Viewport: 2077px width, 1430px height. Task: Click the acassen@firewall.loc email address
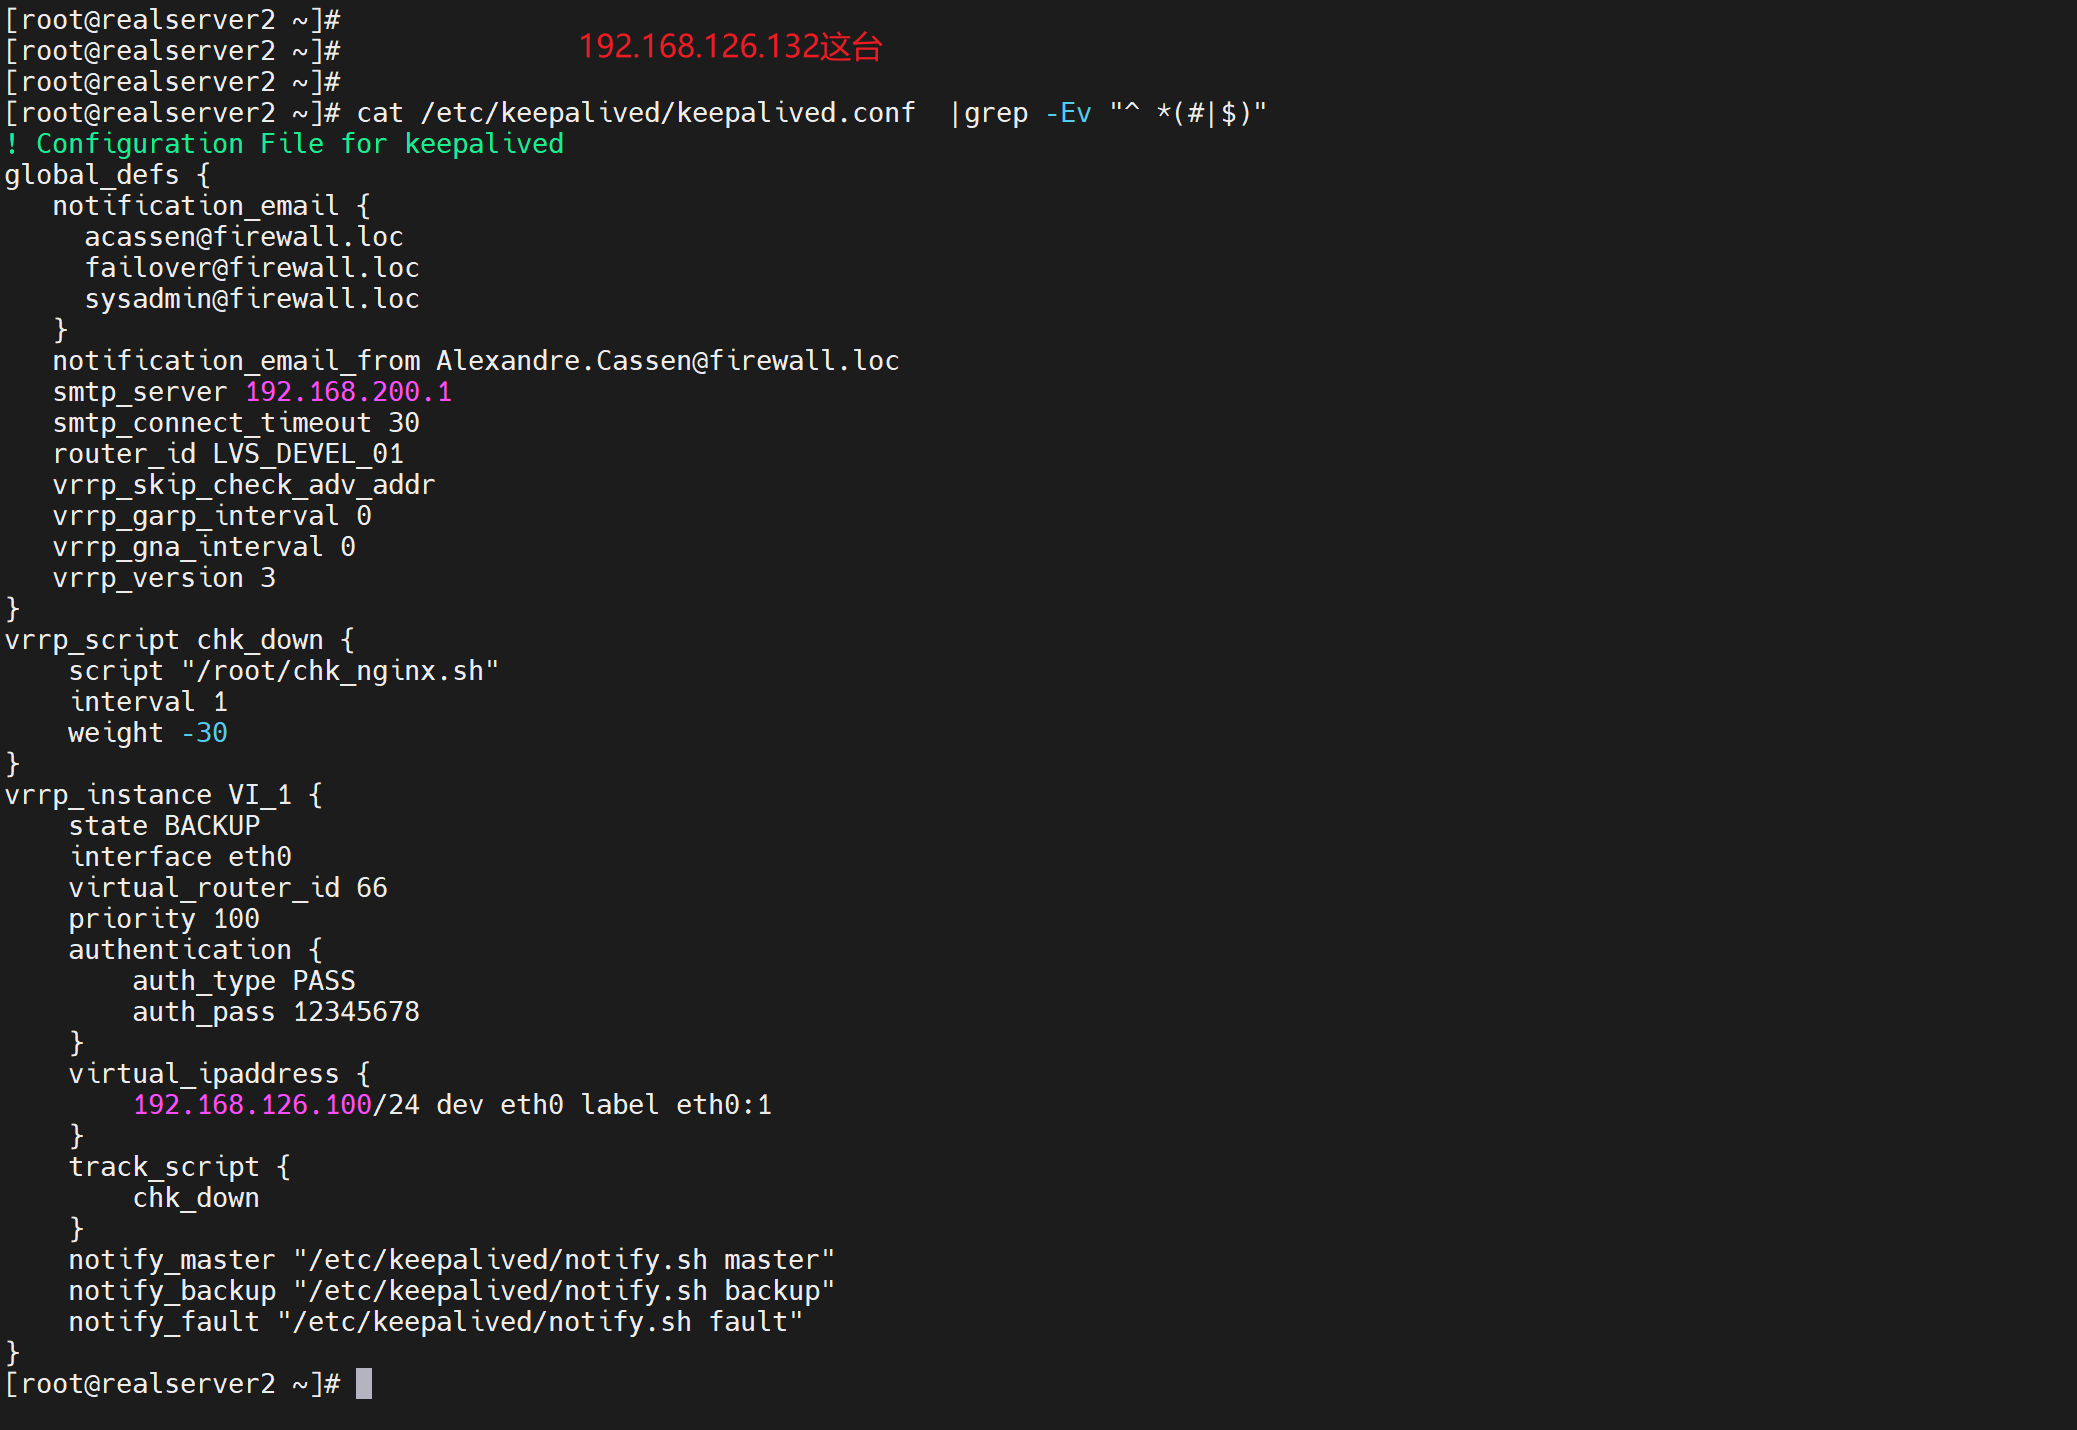click(x=243, y=237)
